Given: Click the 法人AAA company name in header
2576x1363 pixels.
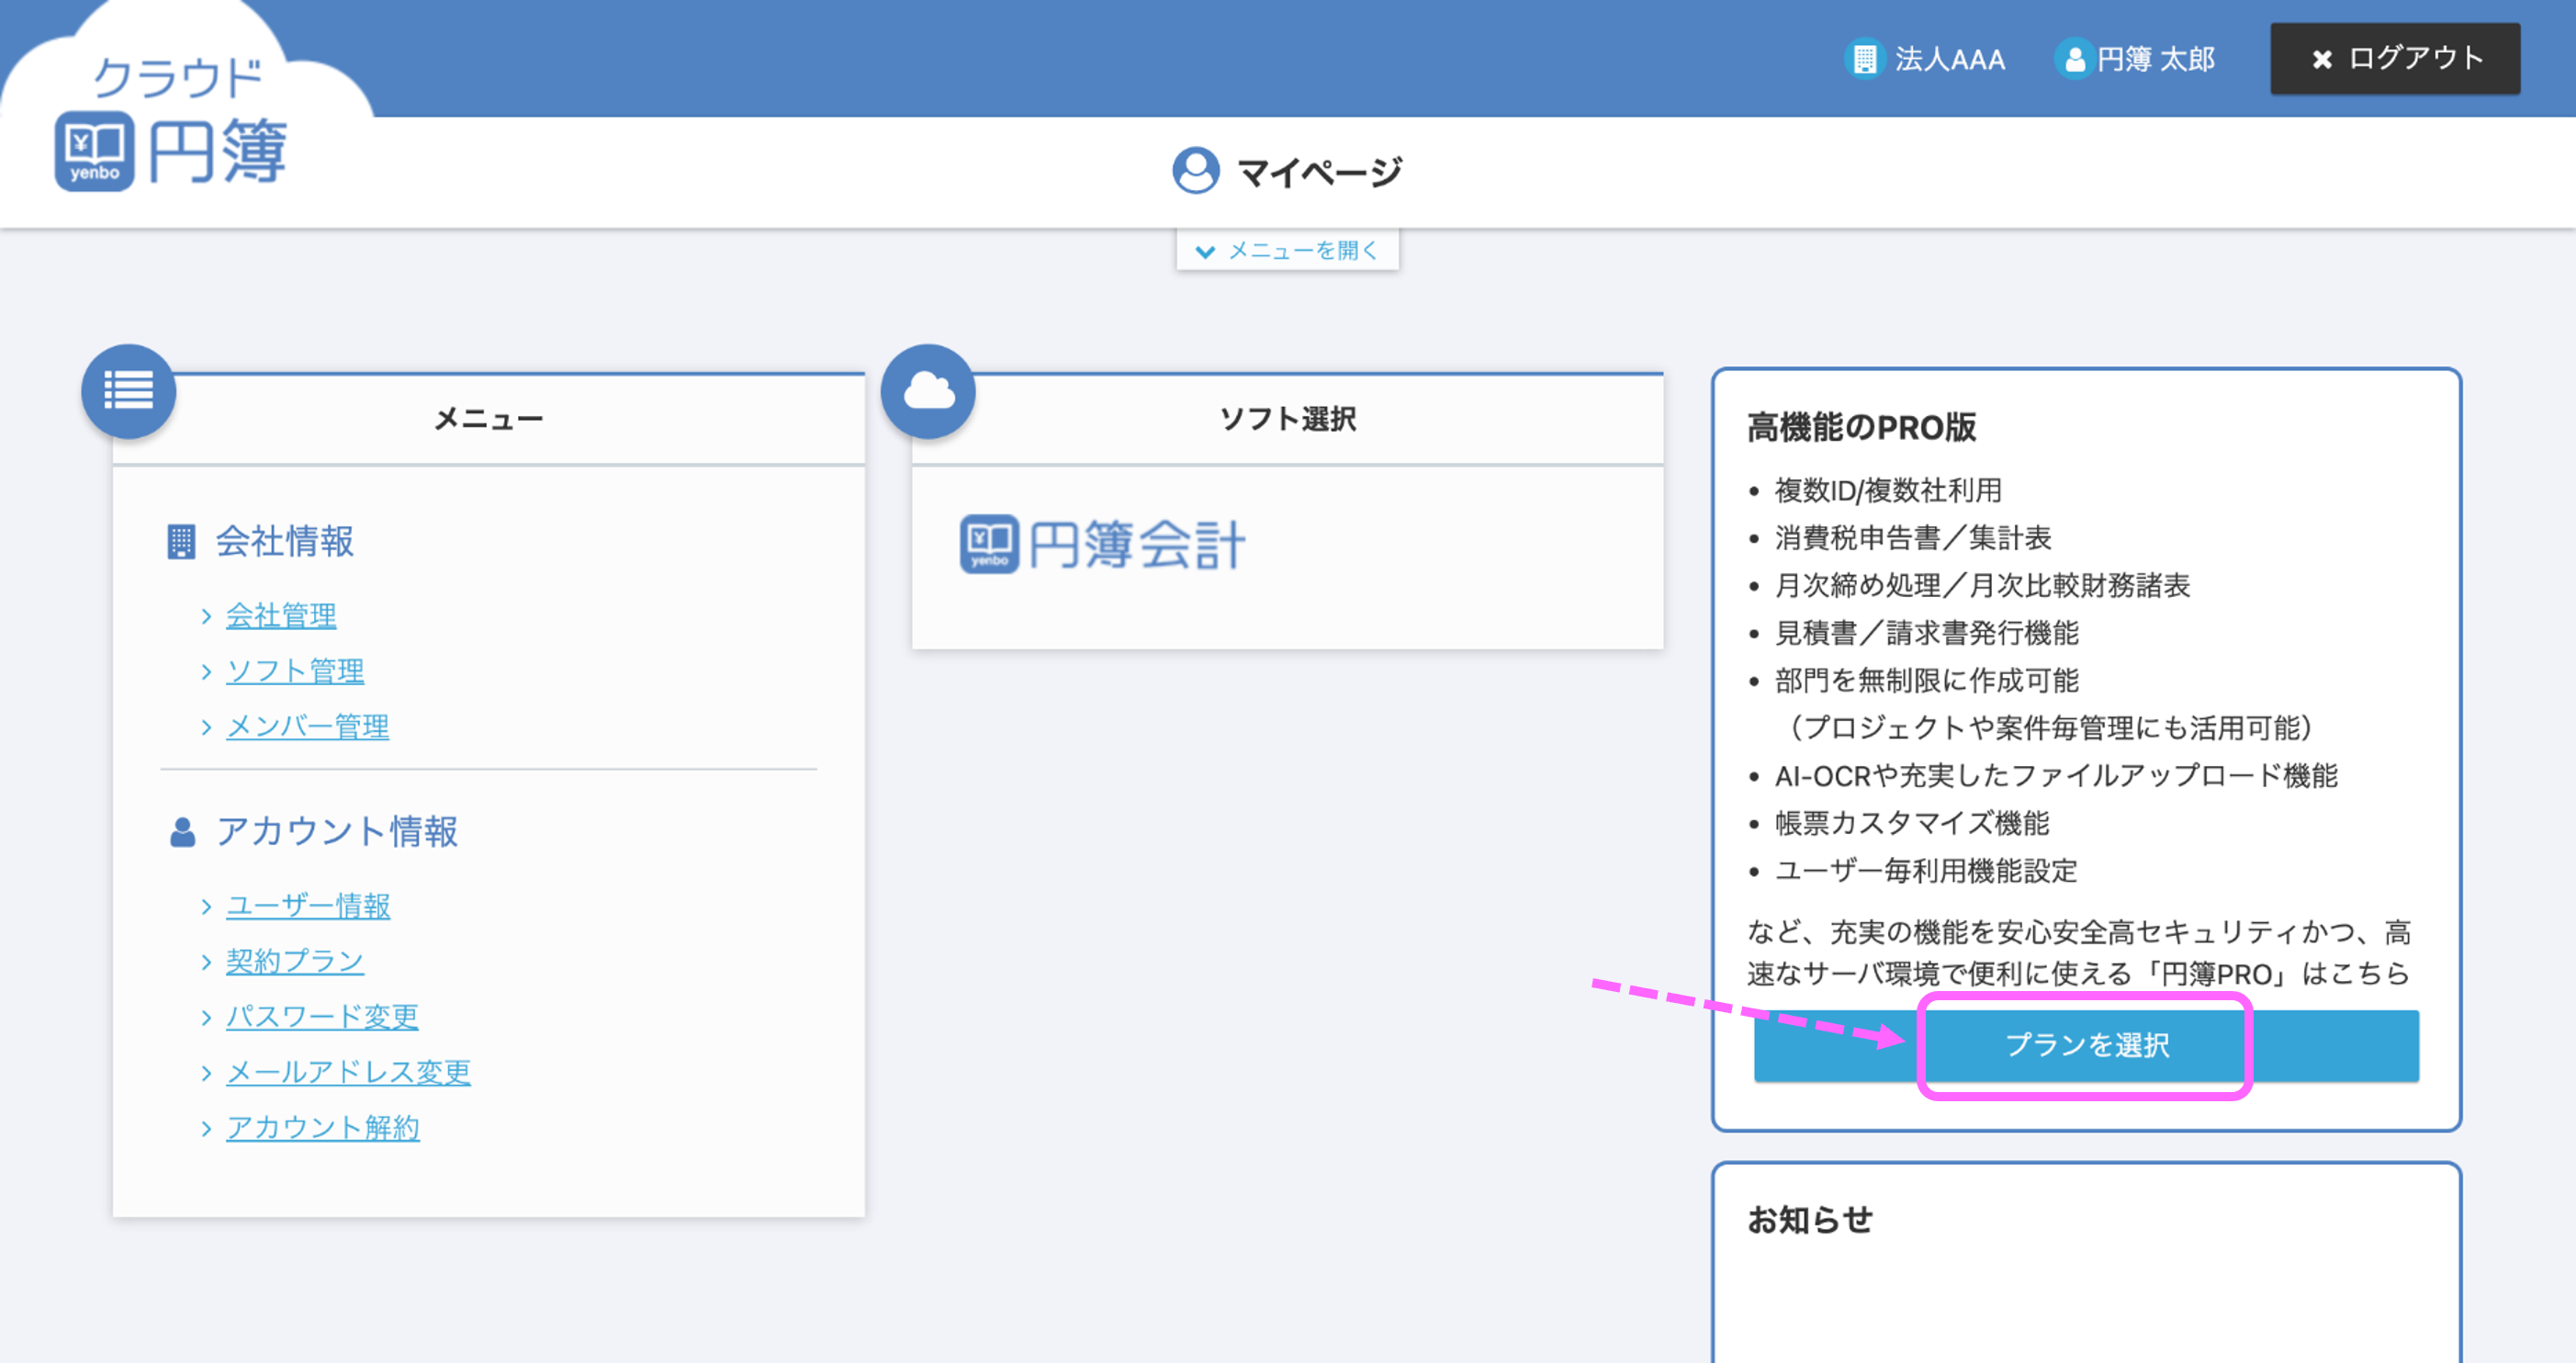Looking at the screenshot, I should tap(1950, 59).
